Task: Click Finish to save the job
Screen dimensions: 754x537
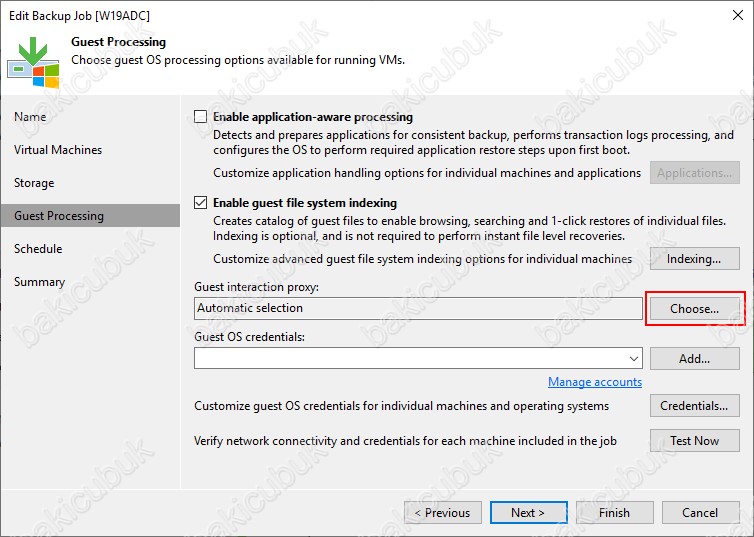Action: [615, 513]
